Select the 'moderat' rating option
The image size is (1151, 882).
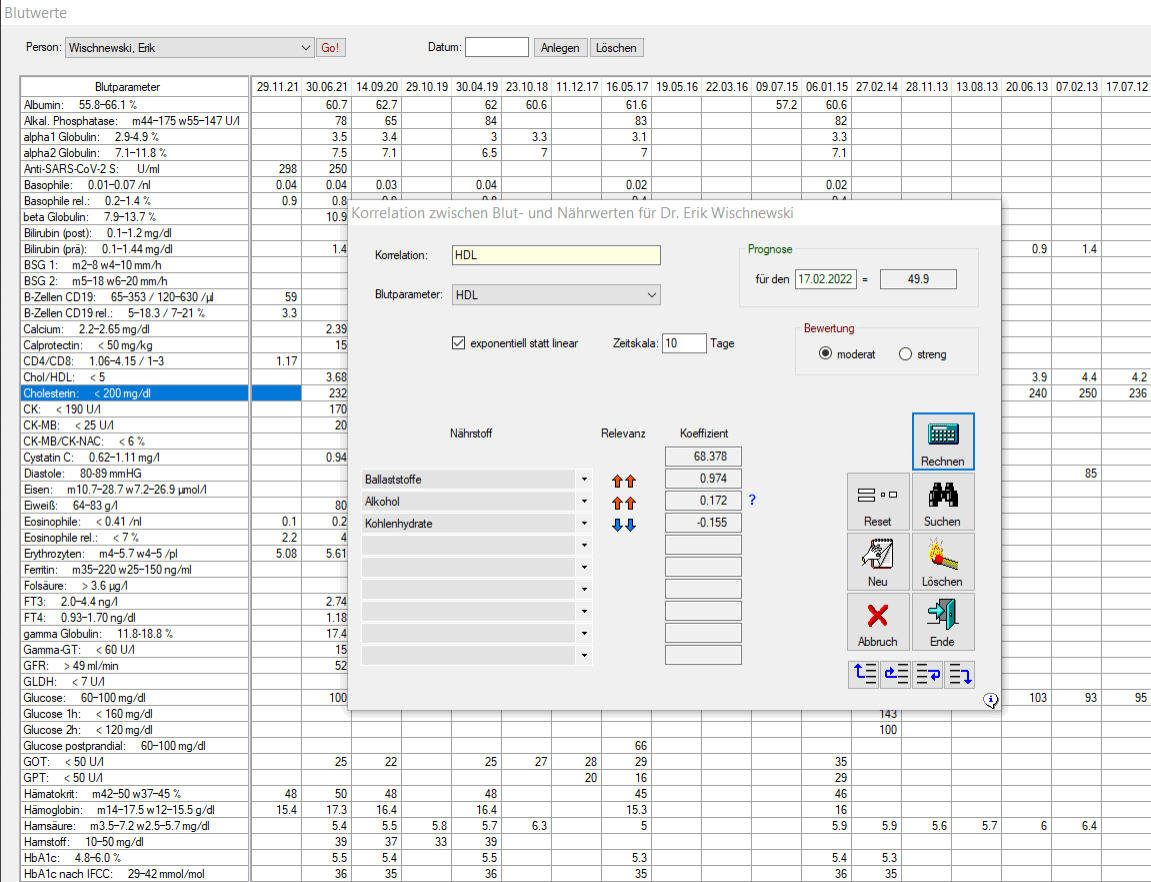point(825,354)
